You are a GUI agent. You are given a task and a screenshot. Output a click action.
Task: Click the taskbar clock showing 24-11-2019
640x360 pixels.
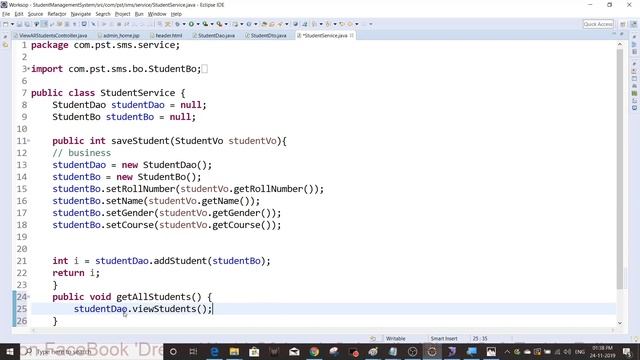[602, 351]
